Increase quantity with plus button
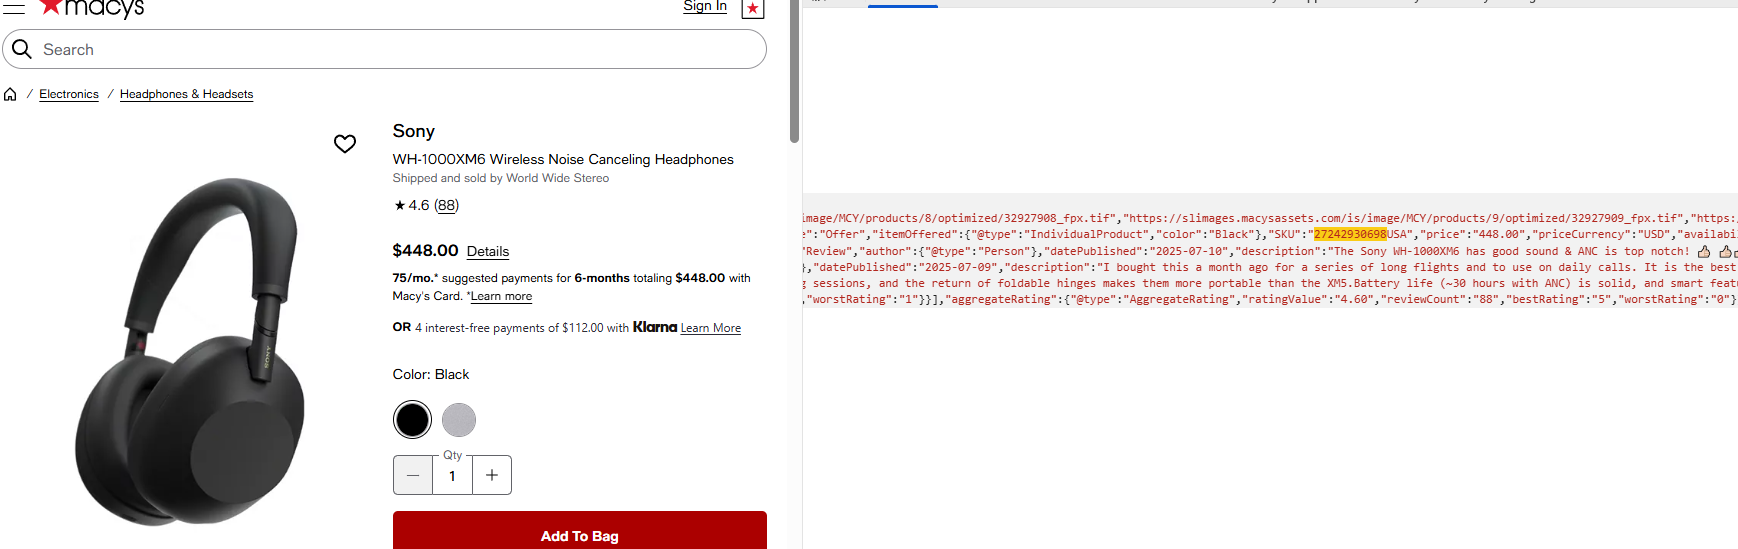 pyautogui.click(x=492, y=475)
